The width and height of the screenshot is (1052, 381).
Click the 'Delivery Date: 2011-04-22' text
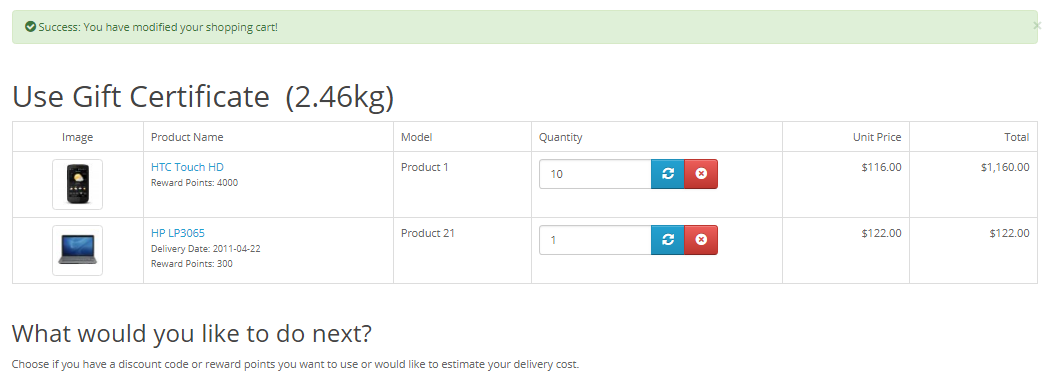[x=206, y=248]
